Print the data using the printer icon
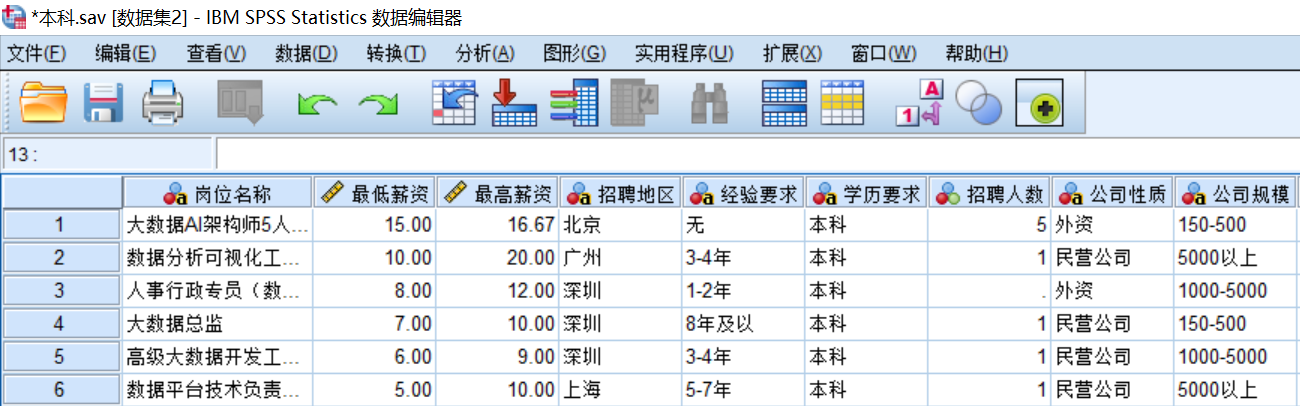This screenshot has width=1300, height=406. tap(163, 102)
